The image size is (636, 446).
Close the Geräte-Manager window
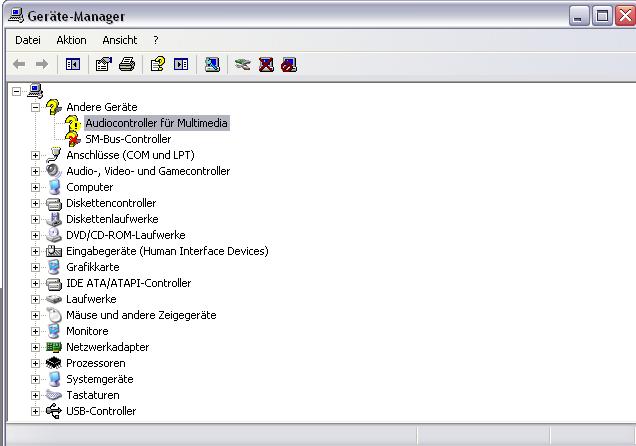[625, 16]
